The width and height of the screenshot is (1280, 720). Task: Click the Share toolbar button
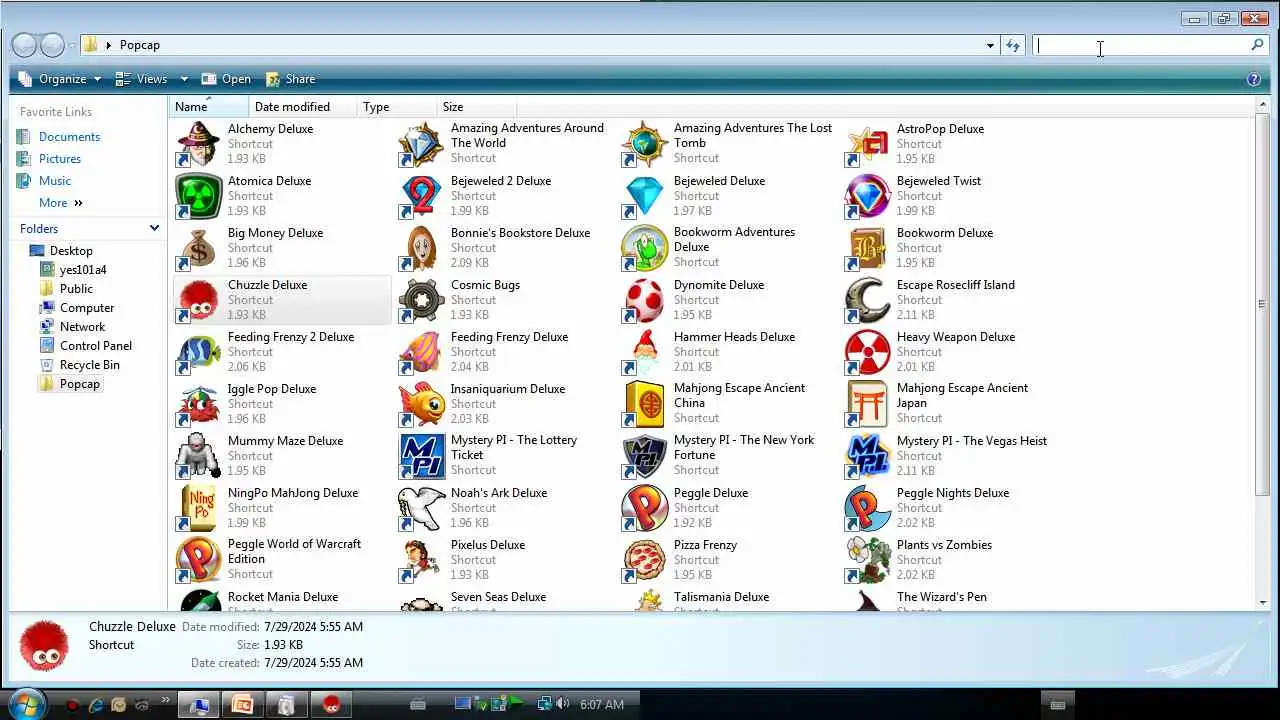(290, 79)
